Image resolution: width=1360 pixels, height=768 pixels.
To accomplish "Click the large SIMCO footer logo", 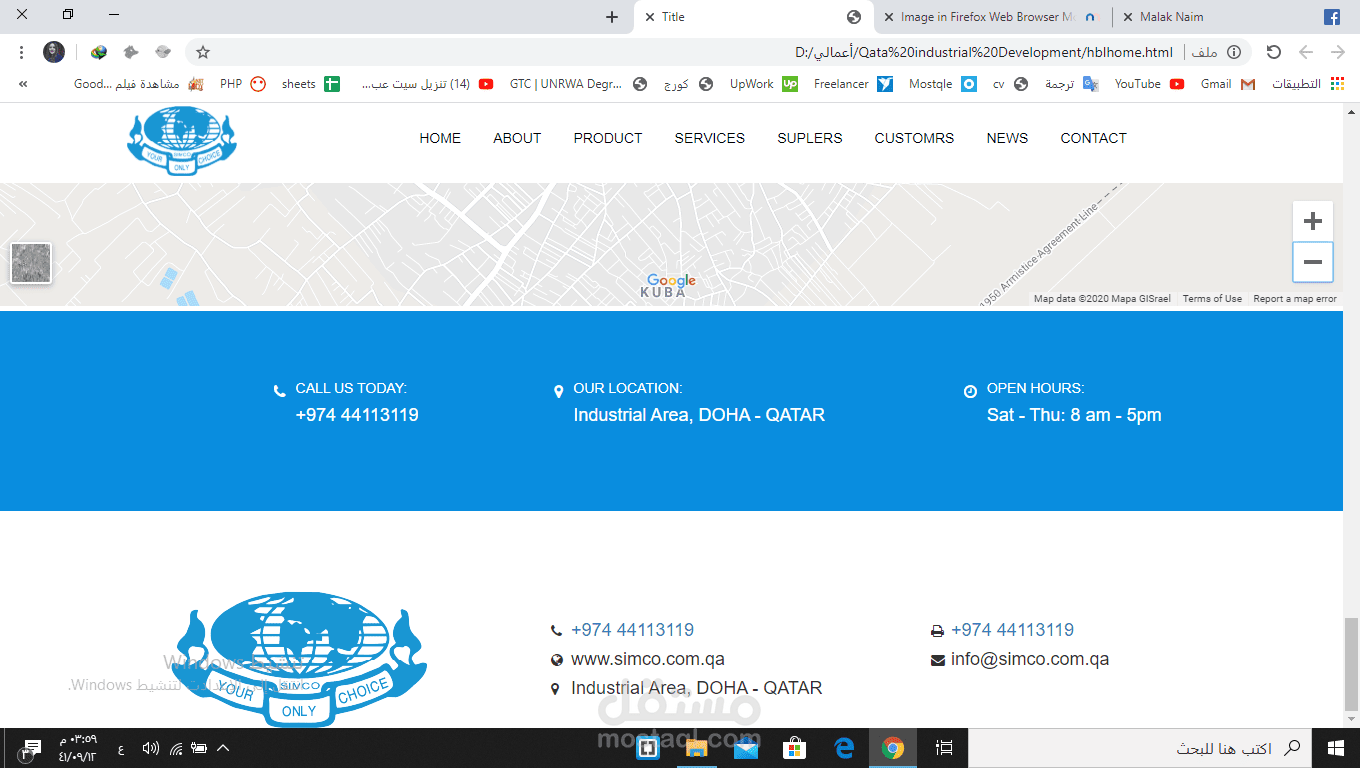I will (x=300, y=658).
